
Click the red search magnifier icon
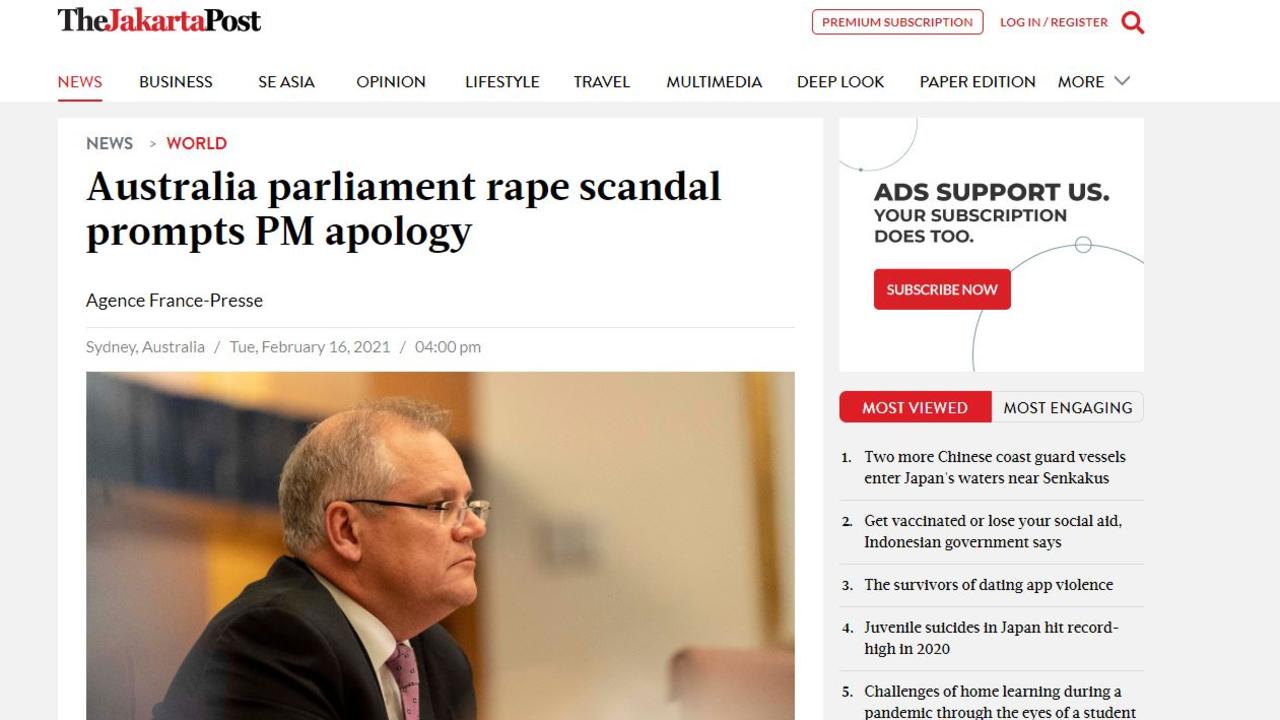(1132, 22)
